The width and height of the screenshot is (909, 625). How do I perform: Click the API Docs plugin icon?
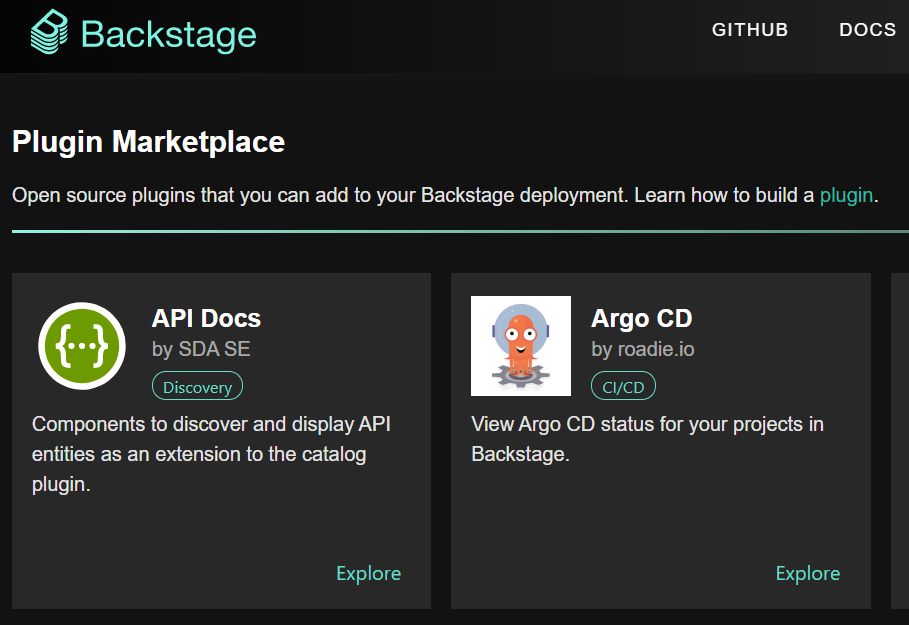81,346
